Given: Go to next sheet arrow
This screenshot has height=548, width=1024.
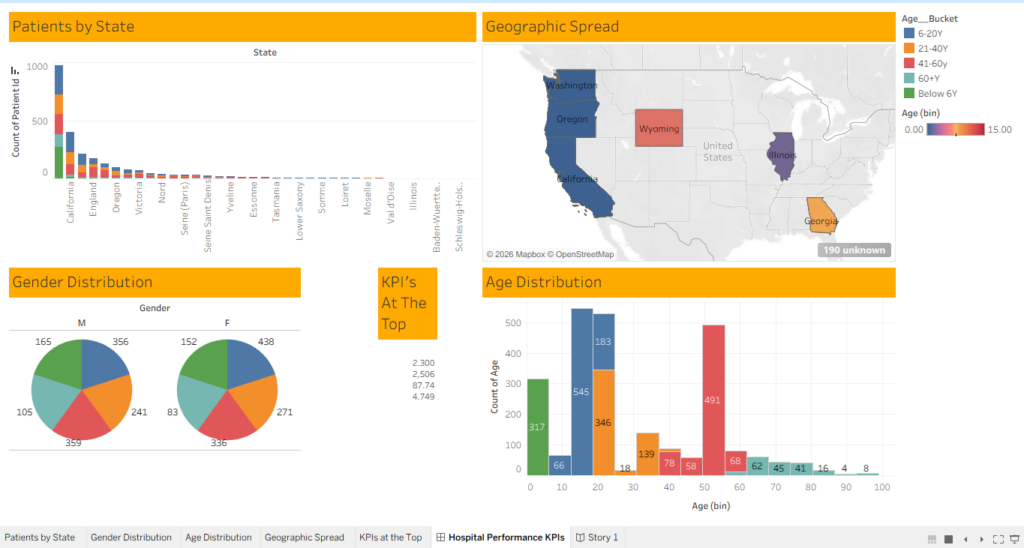Looking at the screenshot, I should coord(982,539).
